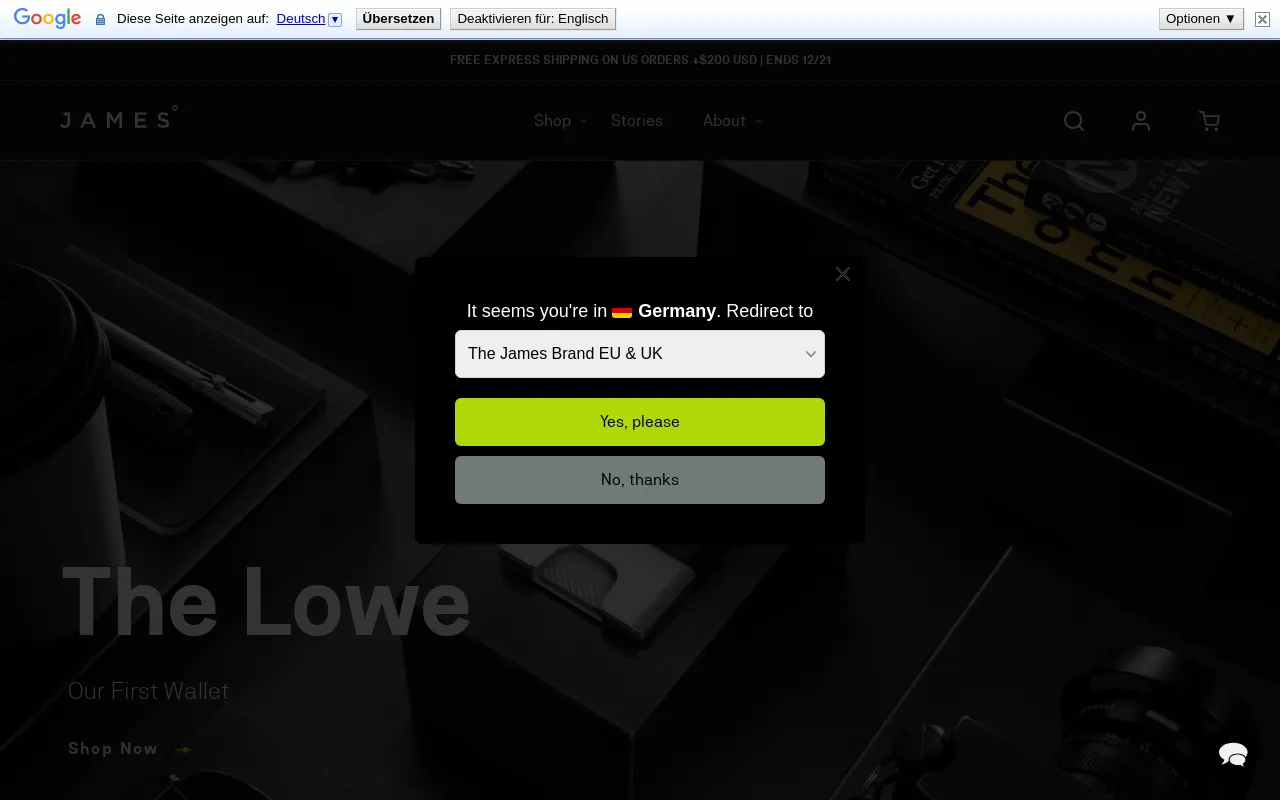Open the chat support bubble
Viewport: 1280px width, 800px height.
pos(1233,755)
